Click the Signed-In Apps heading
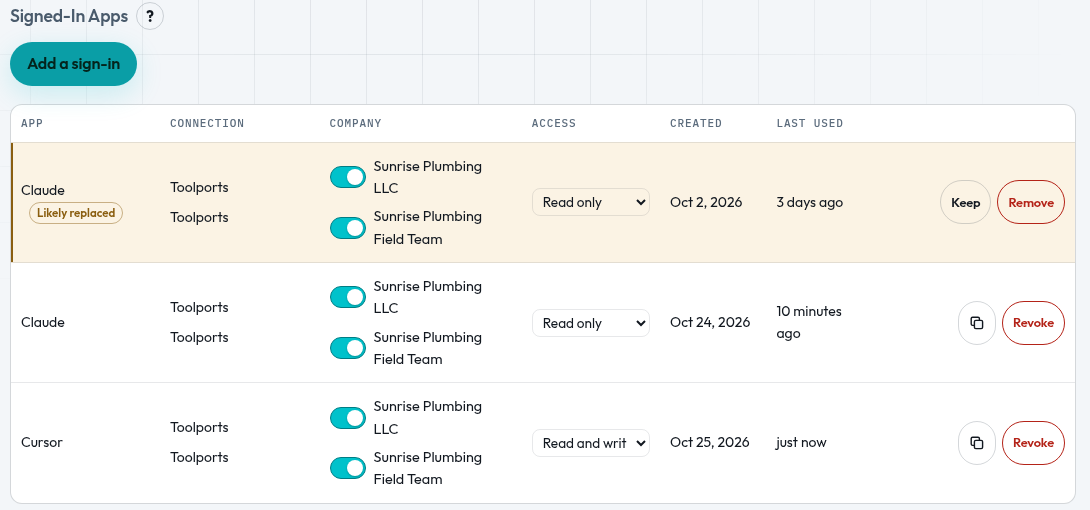This screenshot has width=1090, height=510. [x=69, y=17]
